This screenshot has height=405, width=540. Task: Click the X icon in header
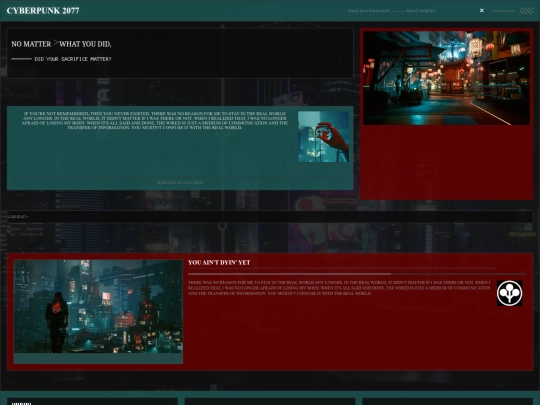pos(481,11)
